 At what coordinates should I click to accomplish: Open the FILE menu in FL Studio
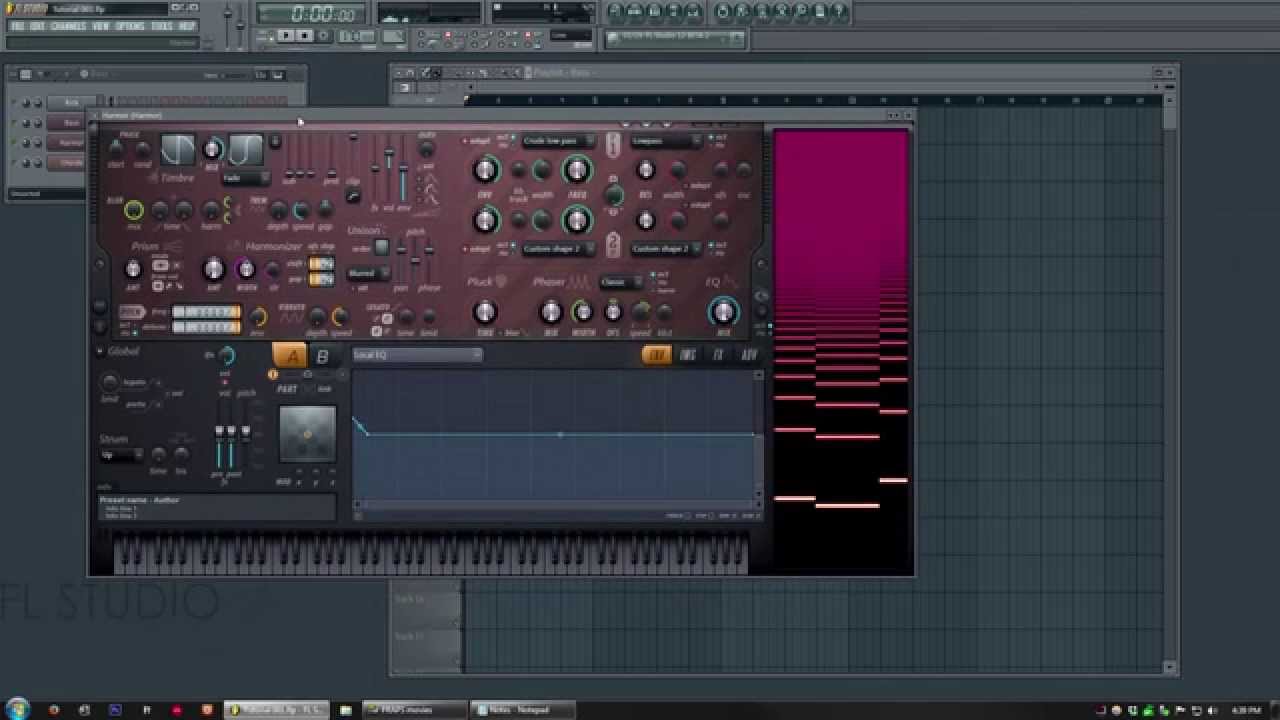pyautogui.click(x=17, y=26)
